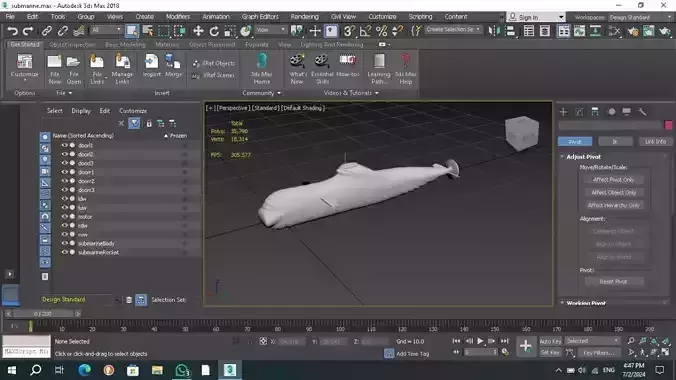Open the reference coordinate View dropdown
The image size is (676, 380).
270,30
